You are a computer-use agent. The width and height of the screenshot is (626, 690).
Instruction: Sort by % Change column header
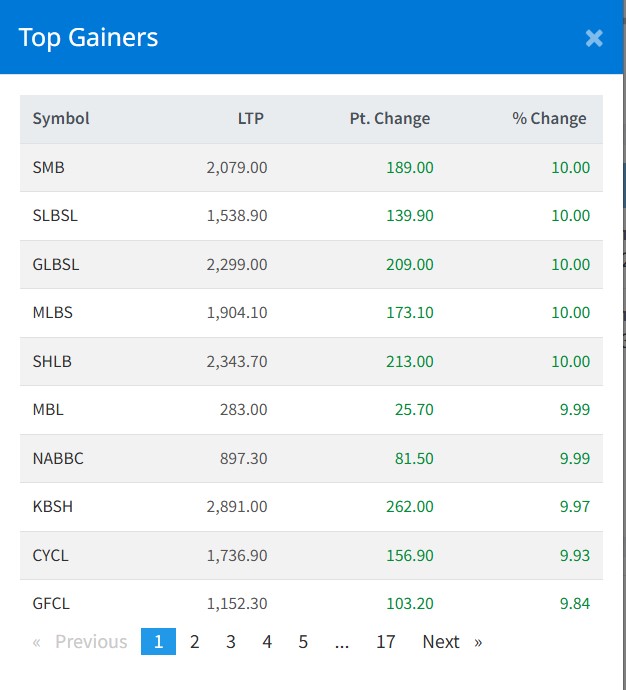click(549, 118)
